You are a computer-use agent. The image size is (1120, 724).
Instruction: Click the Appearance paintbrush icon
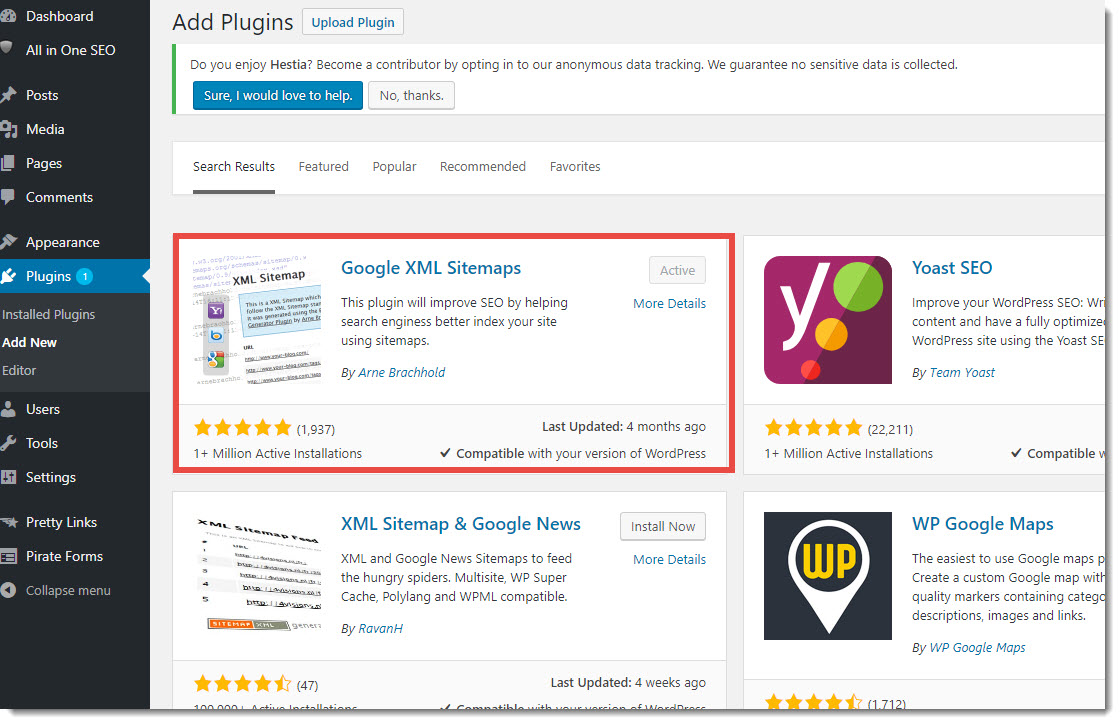[x=9, y=242]
